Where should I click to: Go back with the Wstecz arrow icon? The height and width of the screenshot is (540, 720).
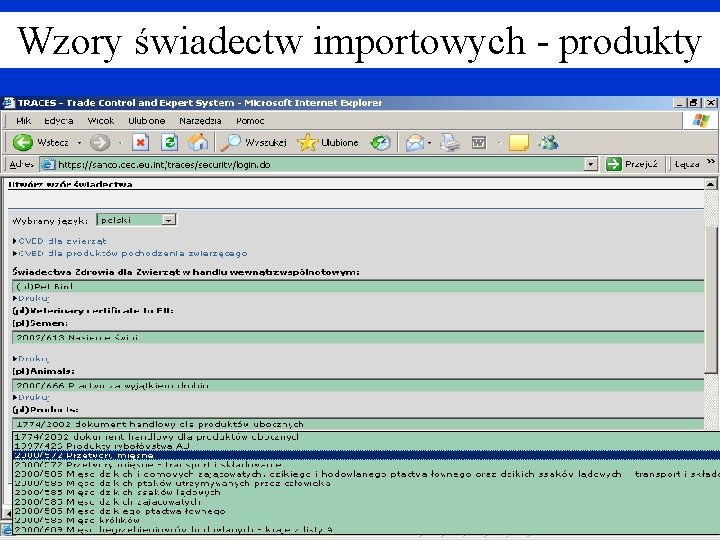(x=22, y=143)
